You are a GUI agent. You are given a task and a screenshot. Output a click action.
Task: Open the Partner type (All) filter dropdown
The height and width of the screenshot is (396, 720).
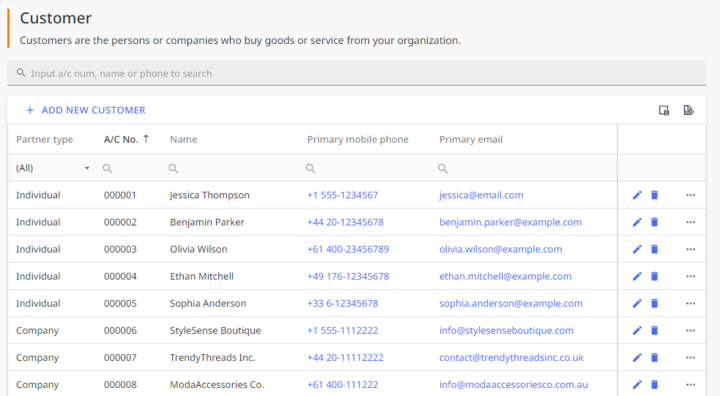click(x=53, y=168)
